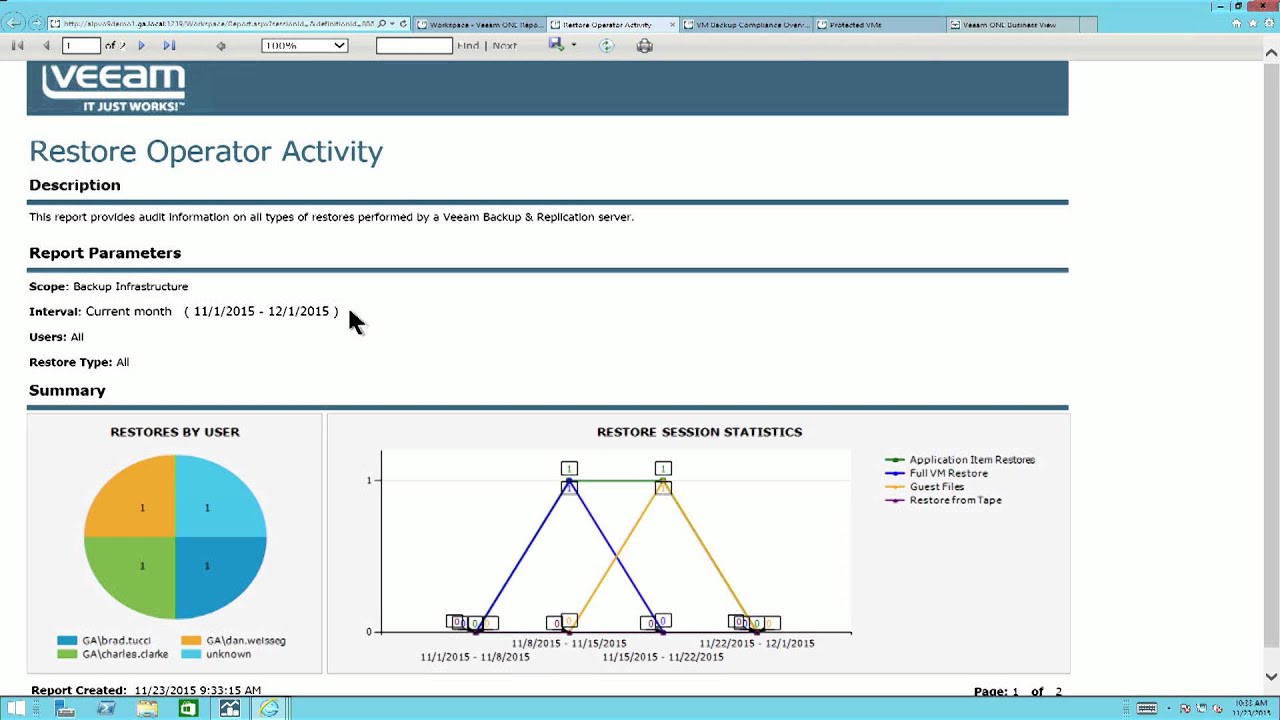The image size is (1280, 720).
Task: Click the 11/8/2015 - 11/15/2015 axis label
Action: [x=569, y=643]
